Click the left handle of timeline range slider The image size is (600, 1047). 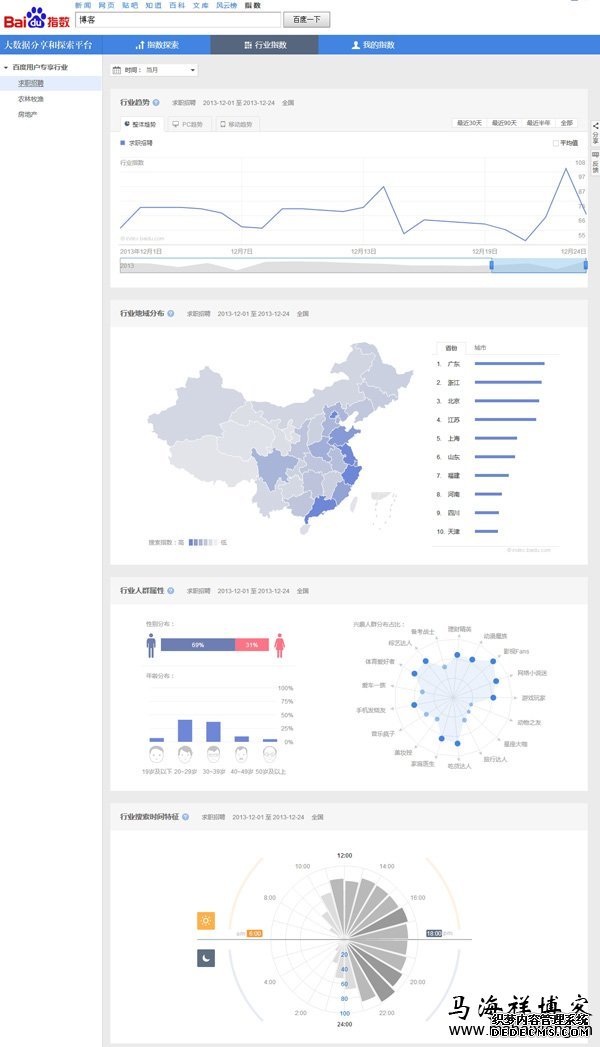(x=491, y=265)
